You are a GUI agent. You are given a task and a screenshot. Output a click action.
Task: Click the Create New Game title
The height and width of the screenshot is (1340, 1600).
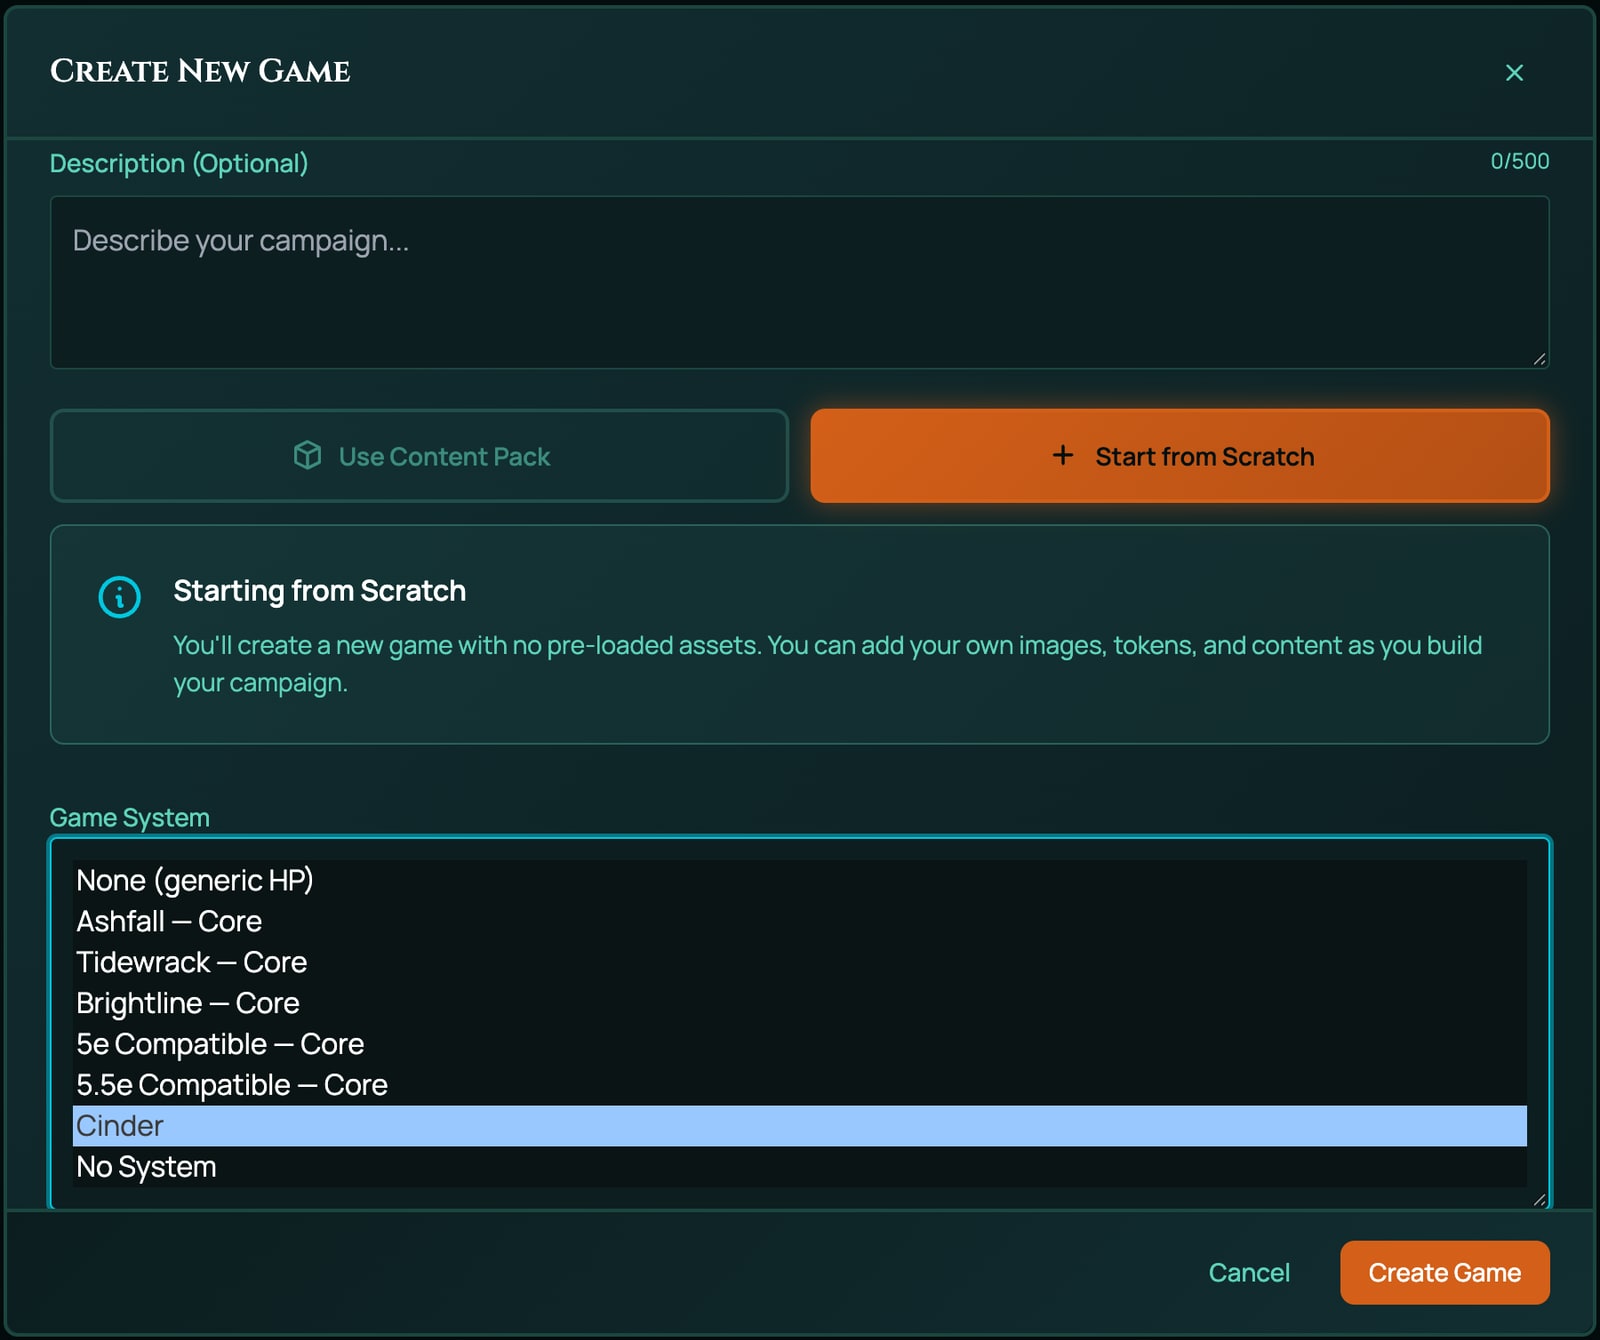tap(200, 71)
